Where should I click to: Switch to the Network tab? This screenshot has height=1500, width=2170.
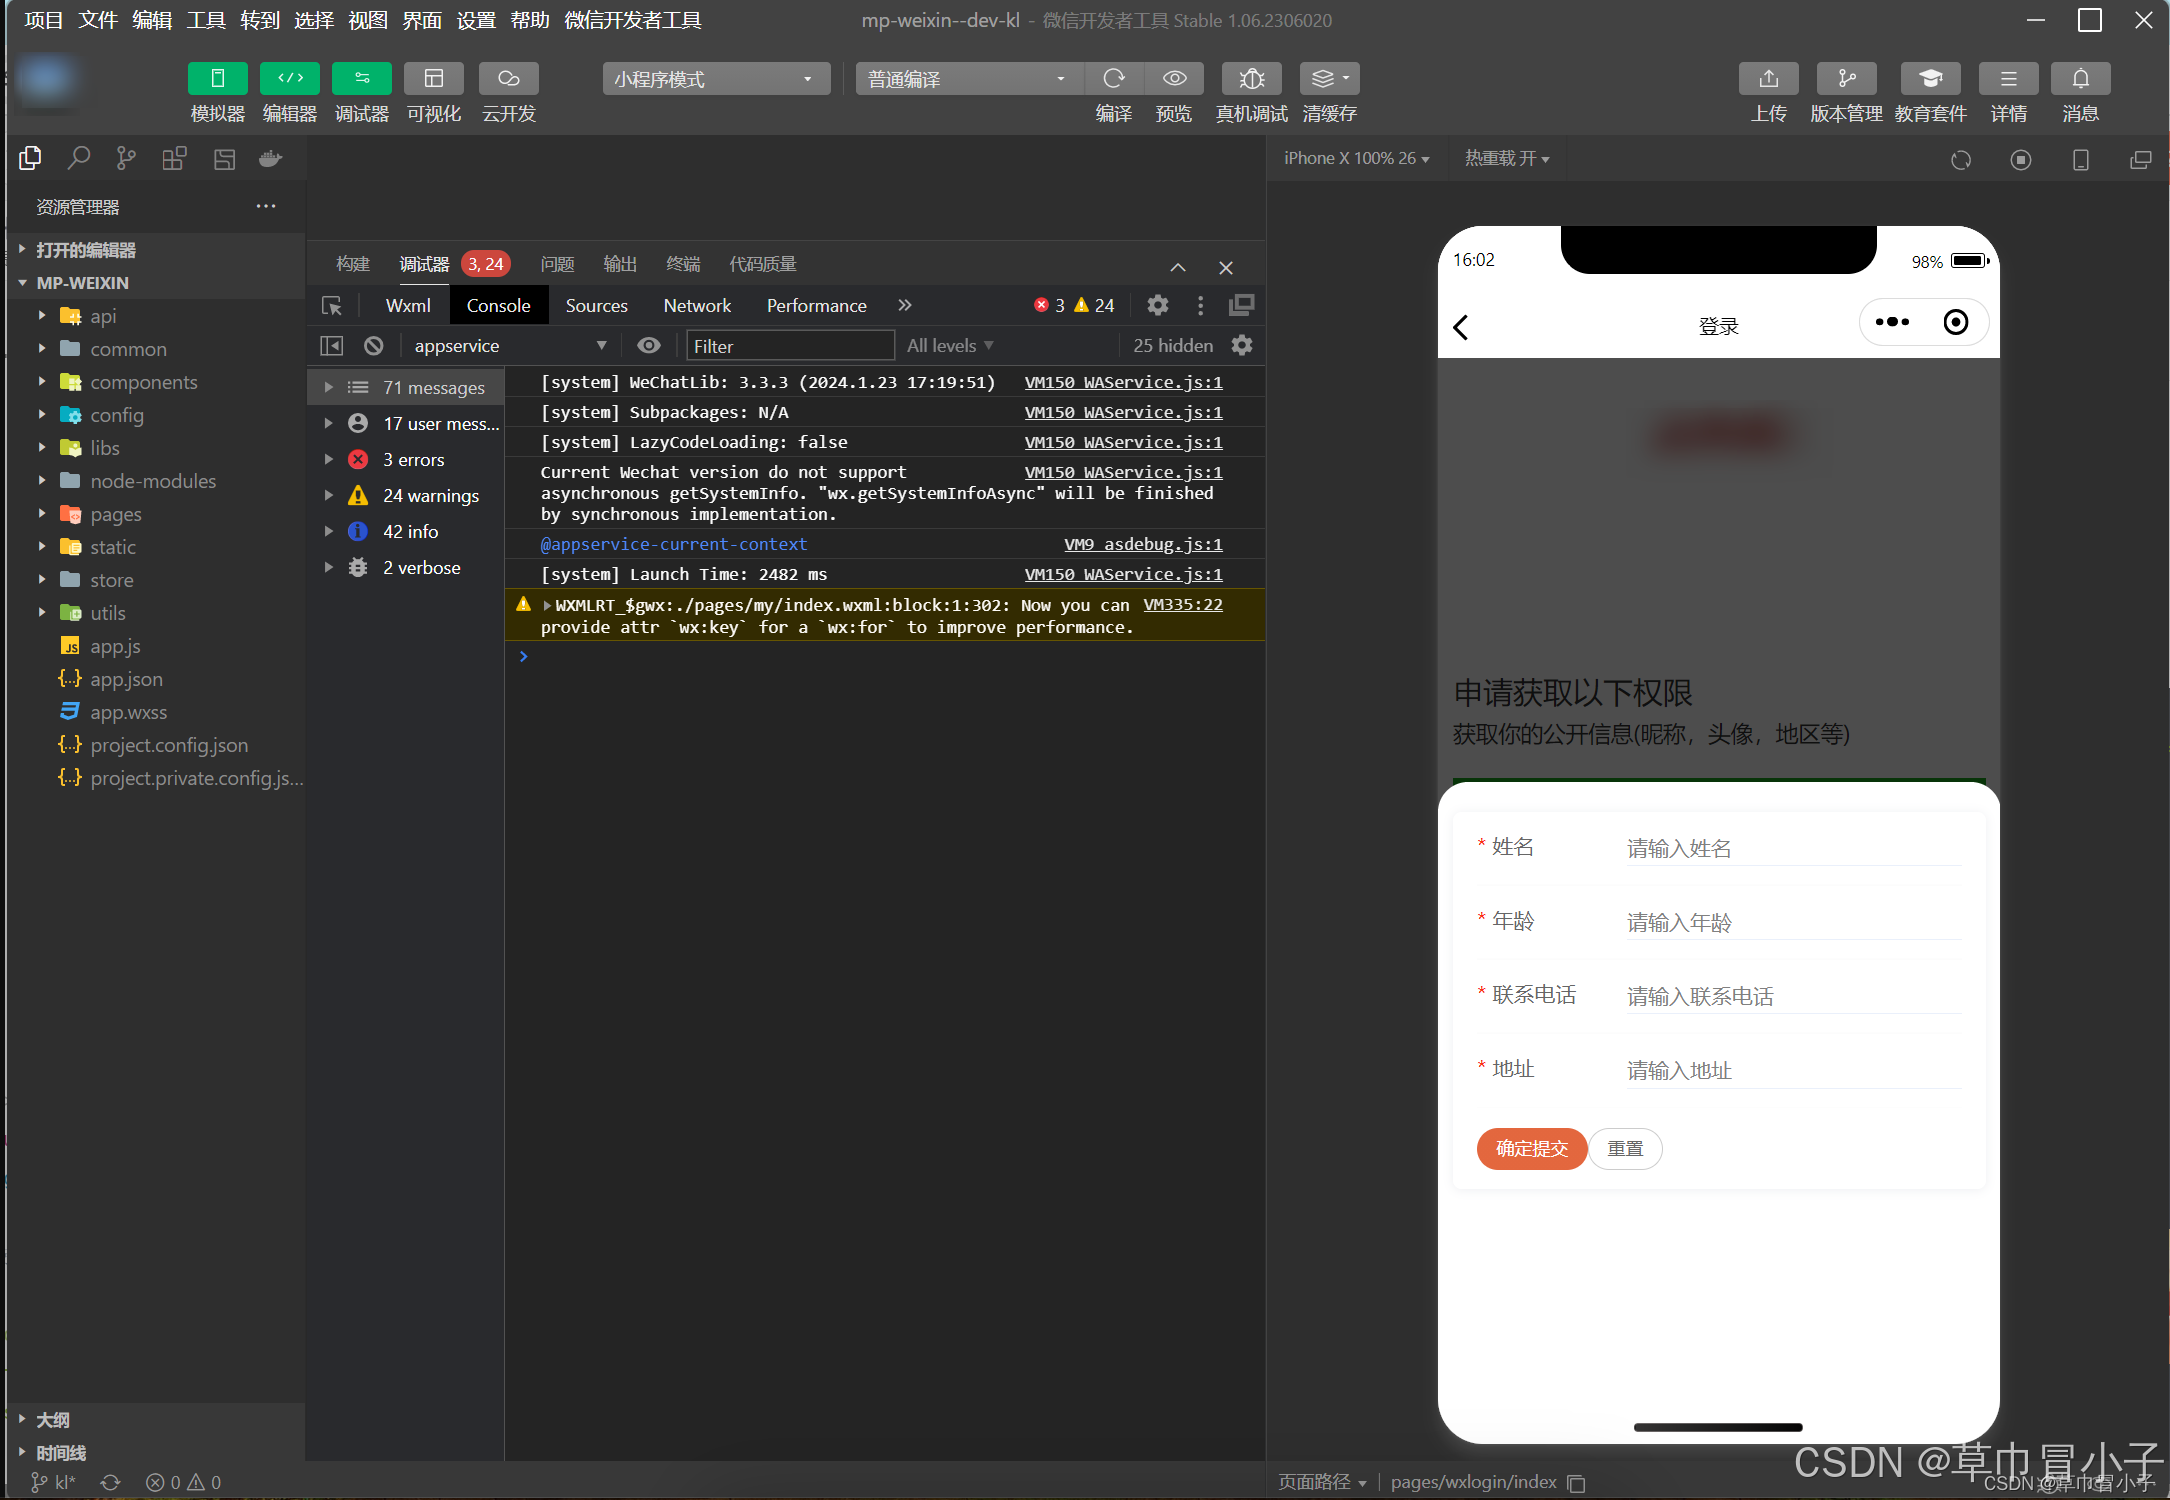pos(697,306)
